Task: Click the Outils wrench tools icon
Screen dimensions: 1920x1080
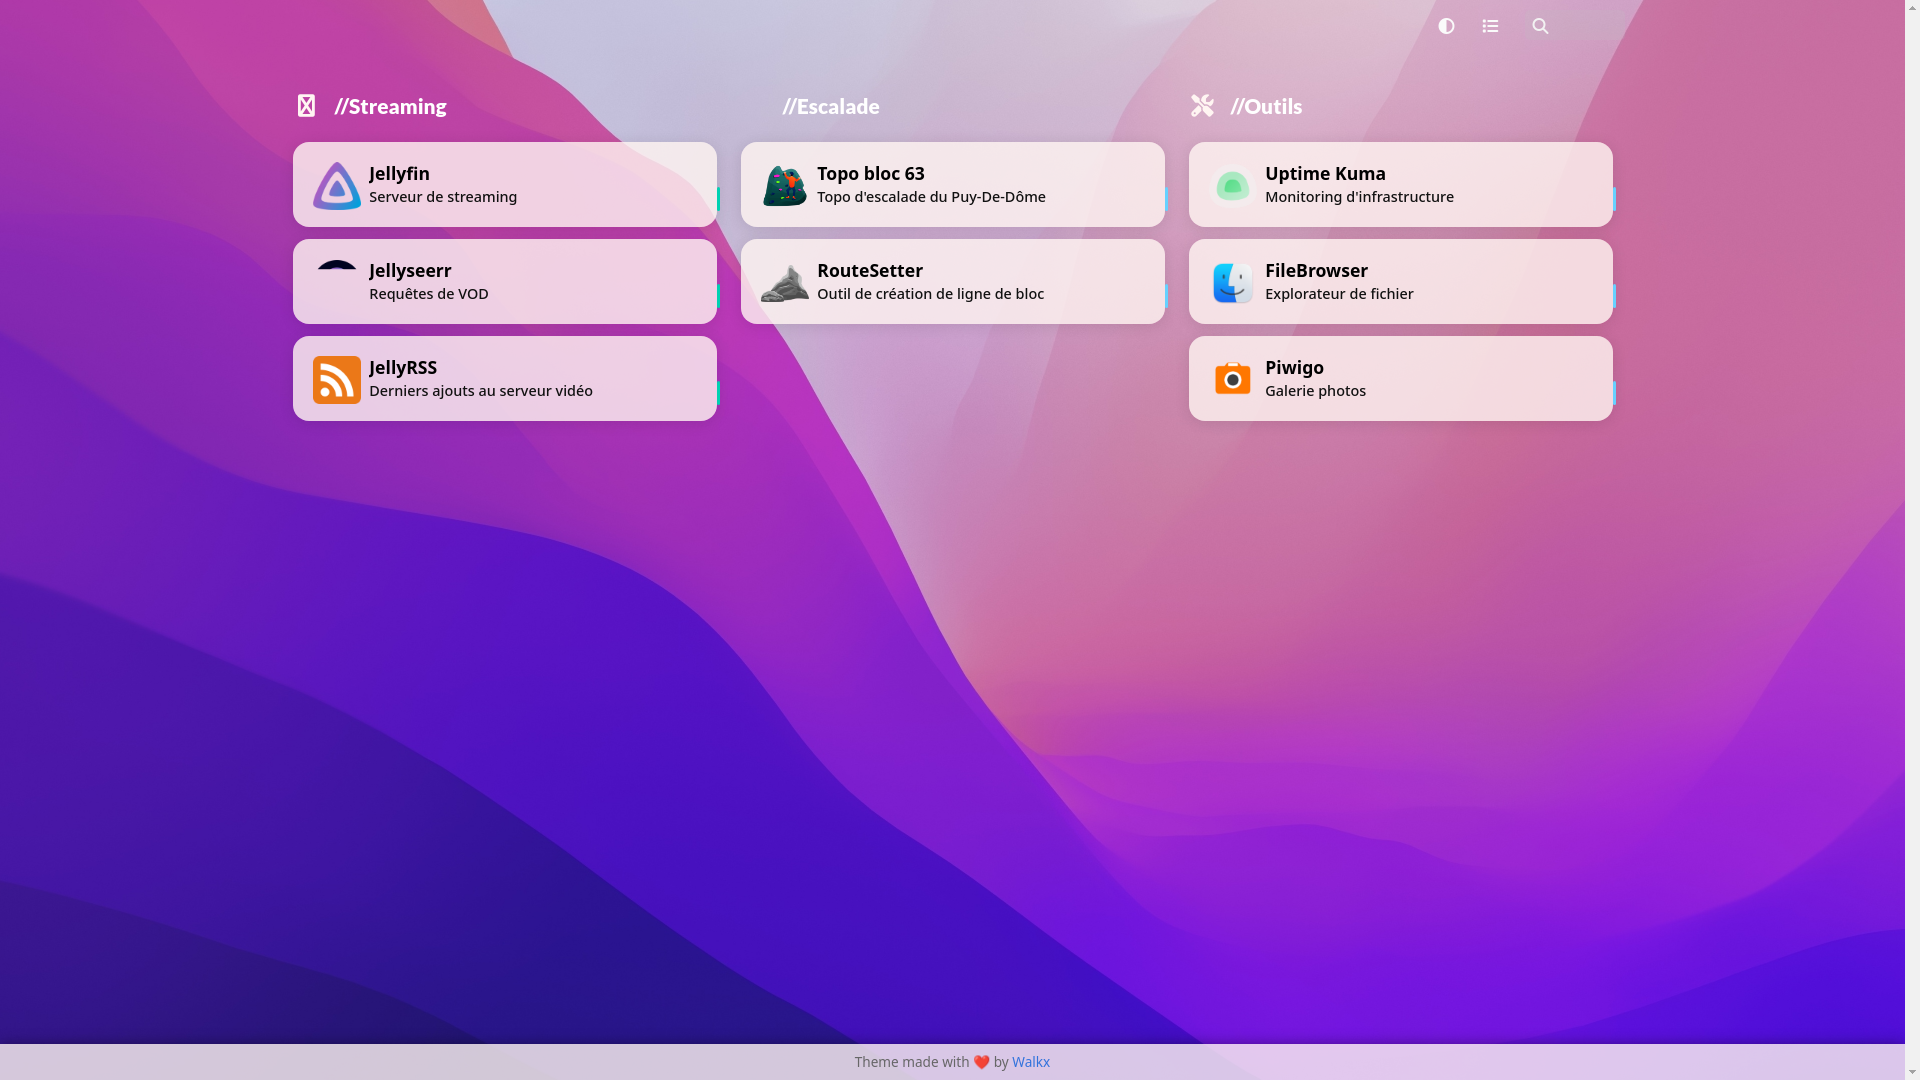Action: pyautogui.click(x=1202, y=106)
